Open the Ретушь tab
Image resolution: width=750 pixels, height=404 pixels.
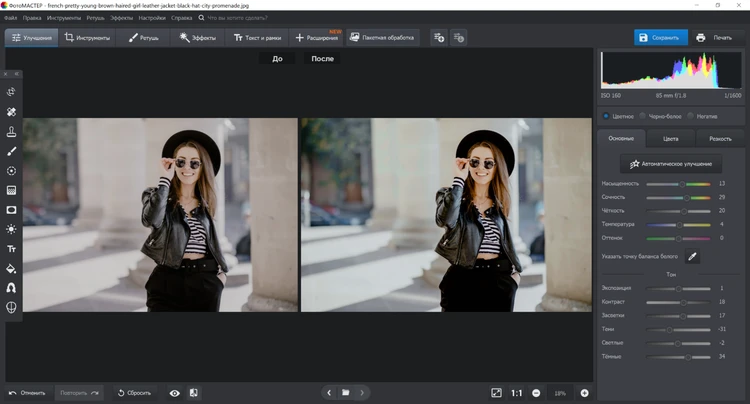click(x=143, y=38)
